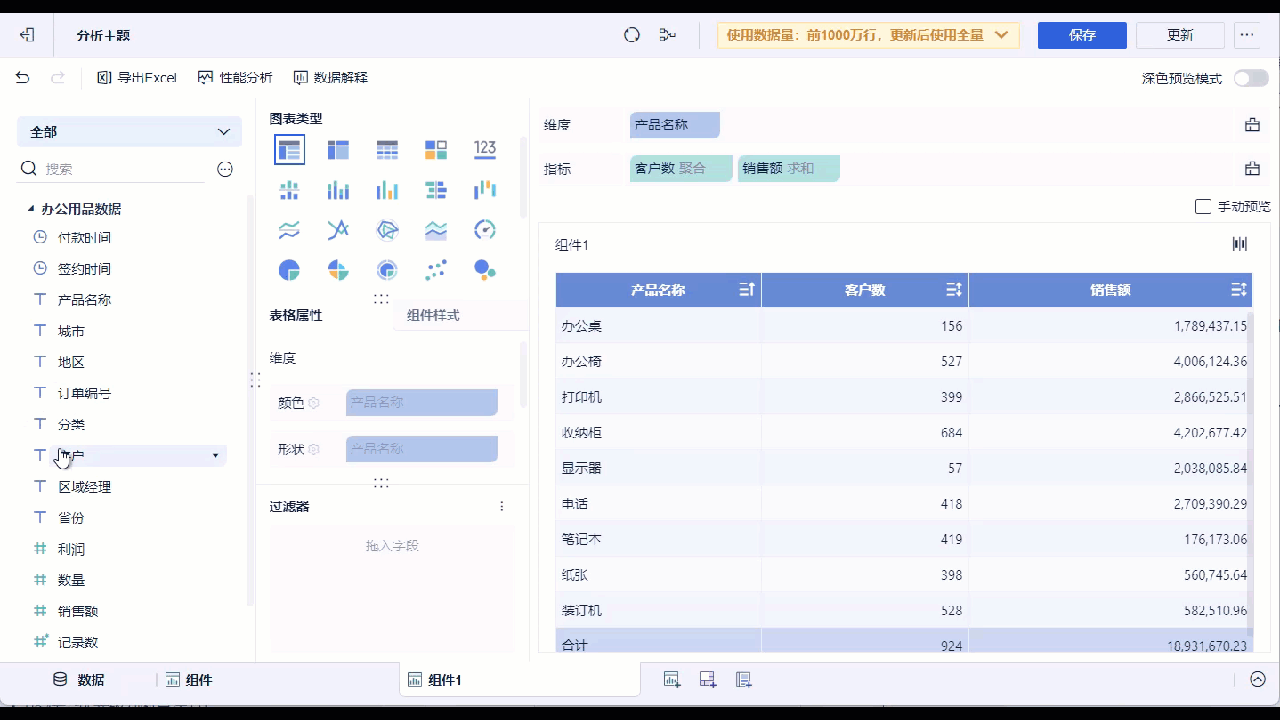Open the dimension shelf toolbox icon
Image resolution: width=1280 pixels, height=720 pixels.
coord(1252,125)
